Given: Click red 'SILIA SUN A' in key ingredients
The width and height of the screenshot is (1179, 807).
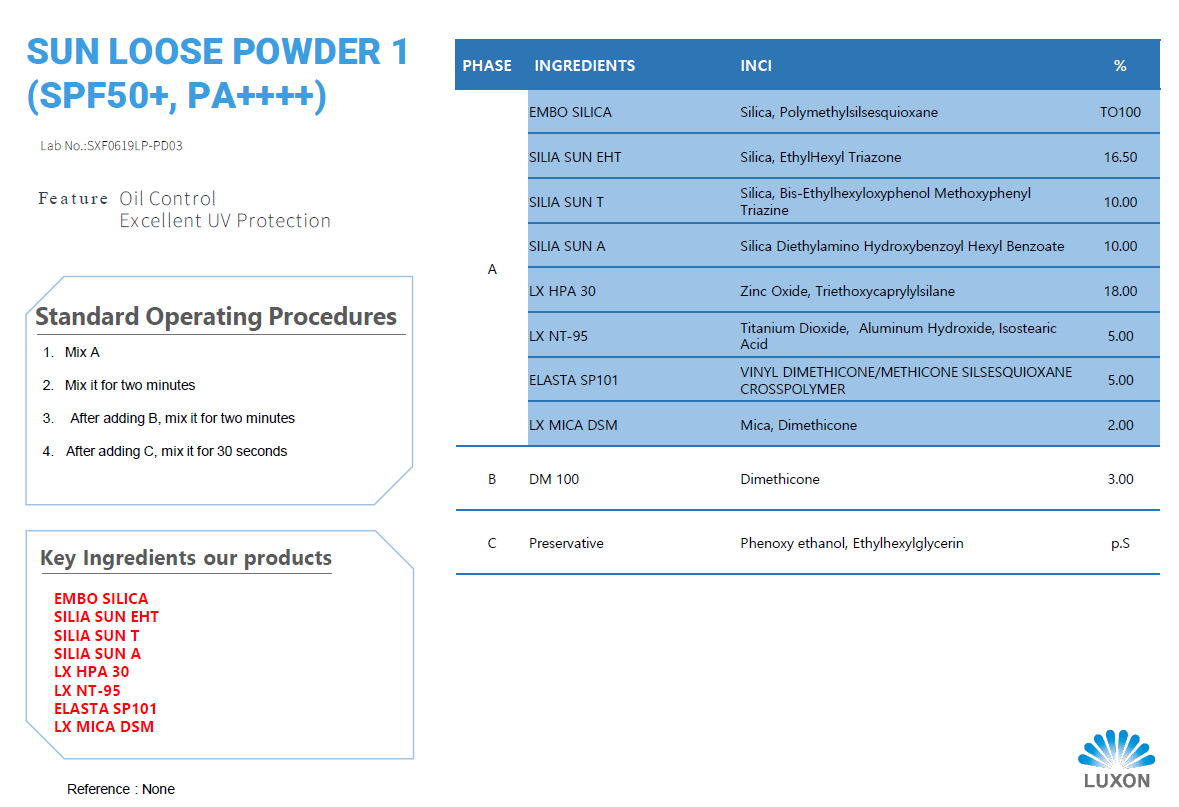Looking at the screenshot, I should [97, 654].
